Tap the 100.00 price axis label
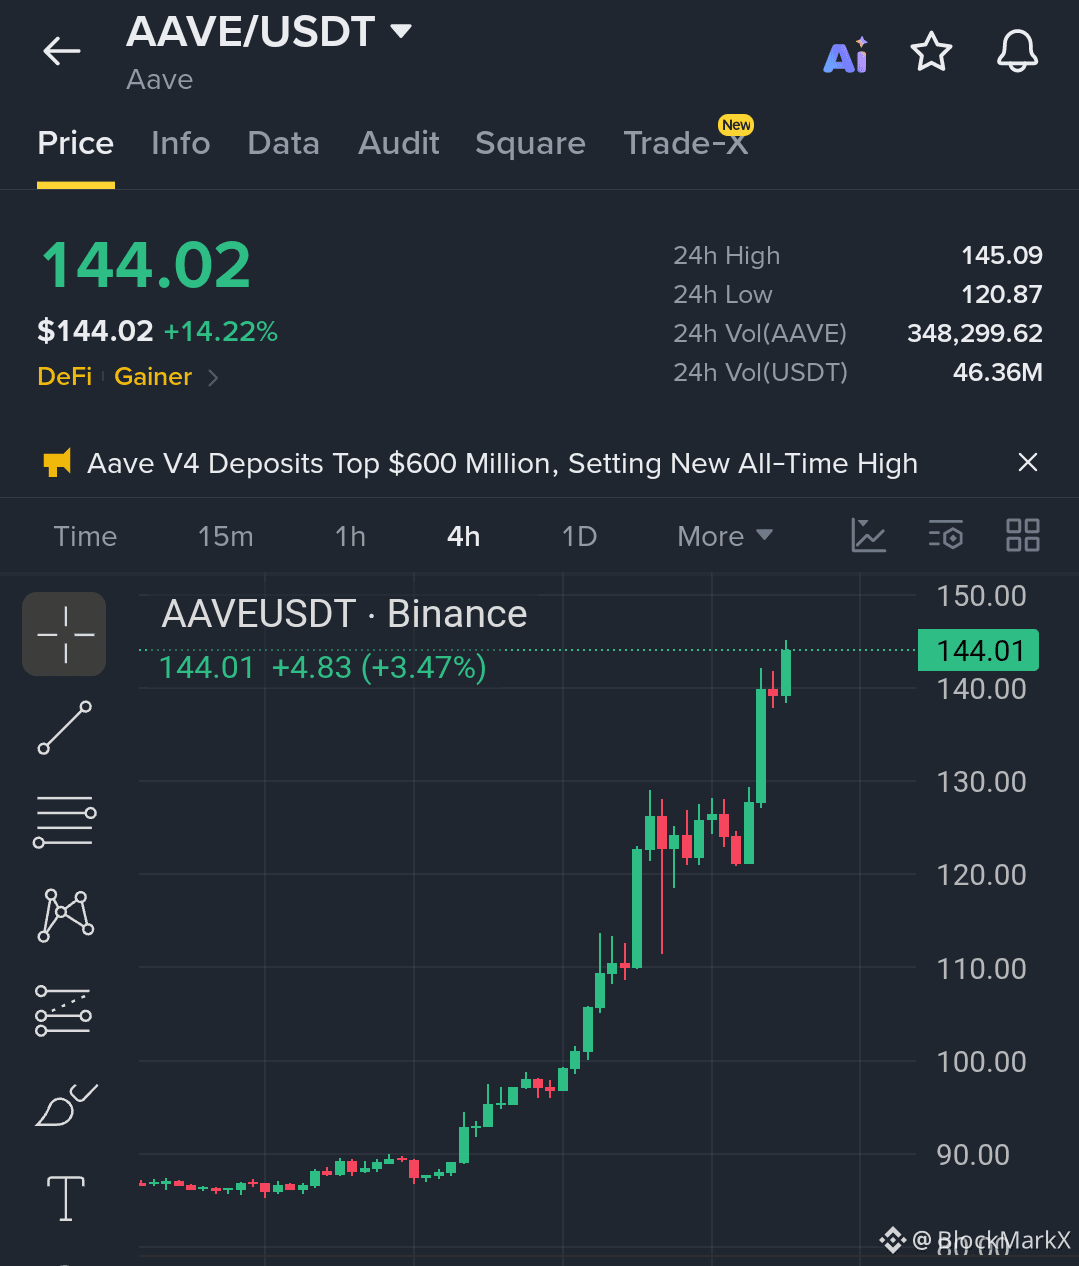This screenshot has width=1079, height=1266. click(982, 1061)
